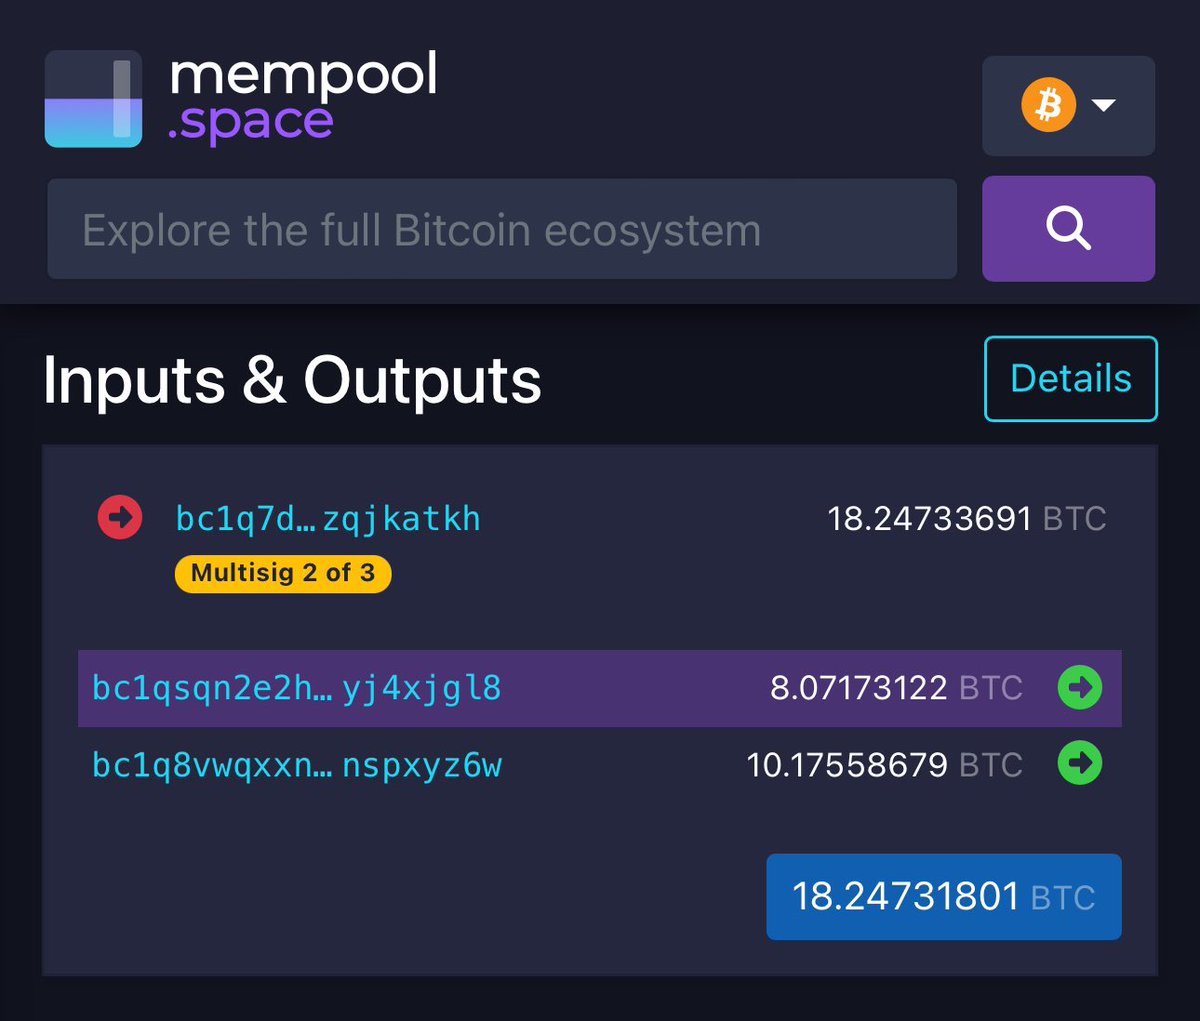
Task: Toggle the blue 18.24731801 BTC total button
Action: [x=943, y=896]
